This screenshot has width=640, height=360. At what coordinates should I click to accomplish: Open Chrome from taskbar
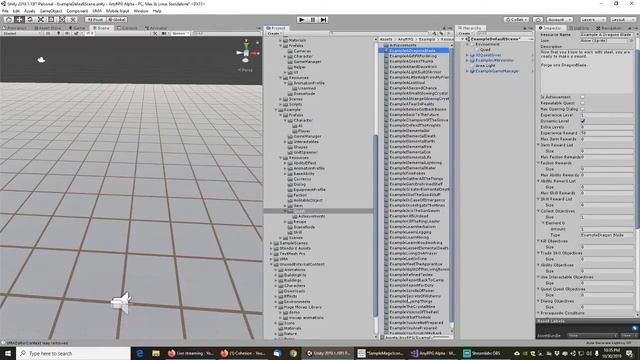coord(293,353)
